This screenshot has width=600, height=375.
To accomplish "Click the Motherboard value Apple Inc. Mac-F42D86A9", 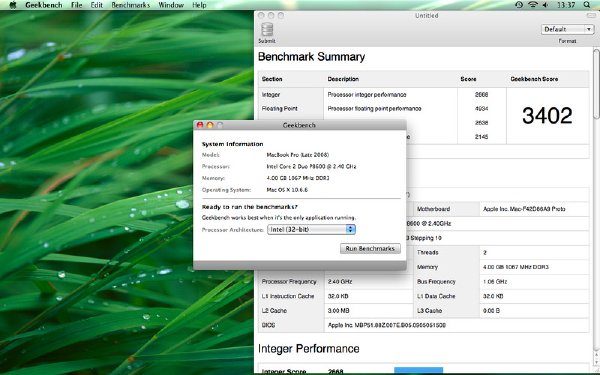I will pyautogui.click(x=524, y=209).
